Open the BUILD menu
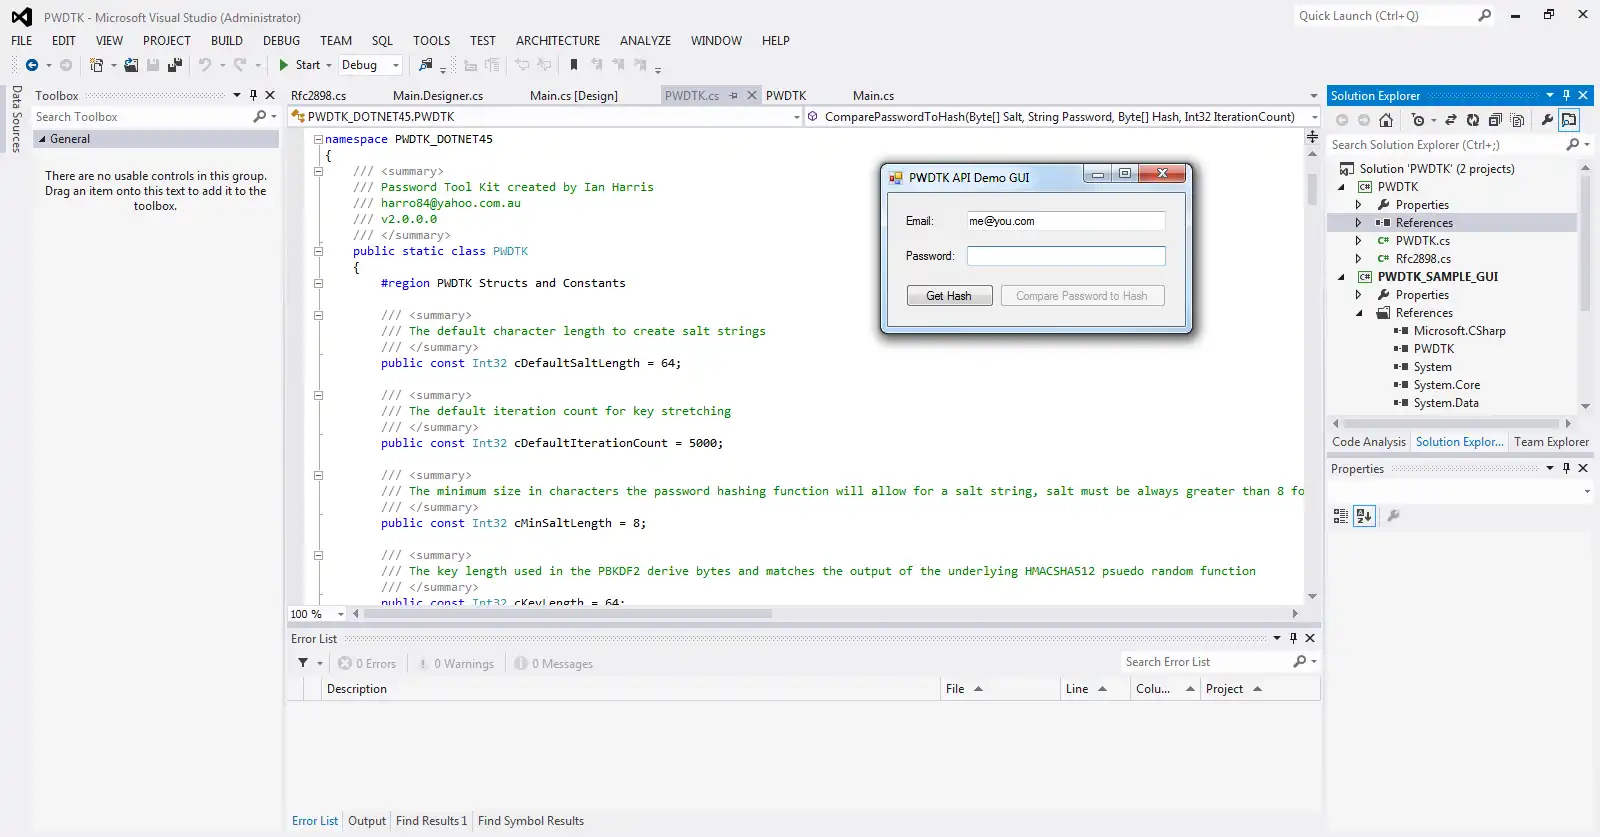The width and height of the screenshot is (1600, 837). (227, 41)
